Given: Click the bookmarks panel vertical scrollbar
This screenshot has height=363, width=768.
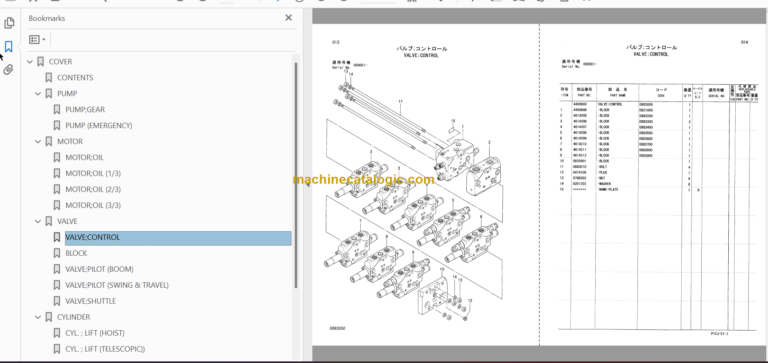Looking at the screenshot, I should tap(295, 175).
